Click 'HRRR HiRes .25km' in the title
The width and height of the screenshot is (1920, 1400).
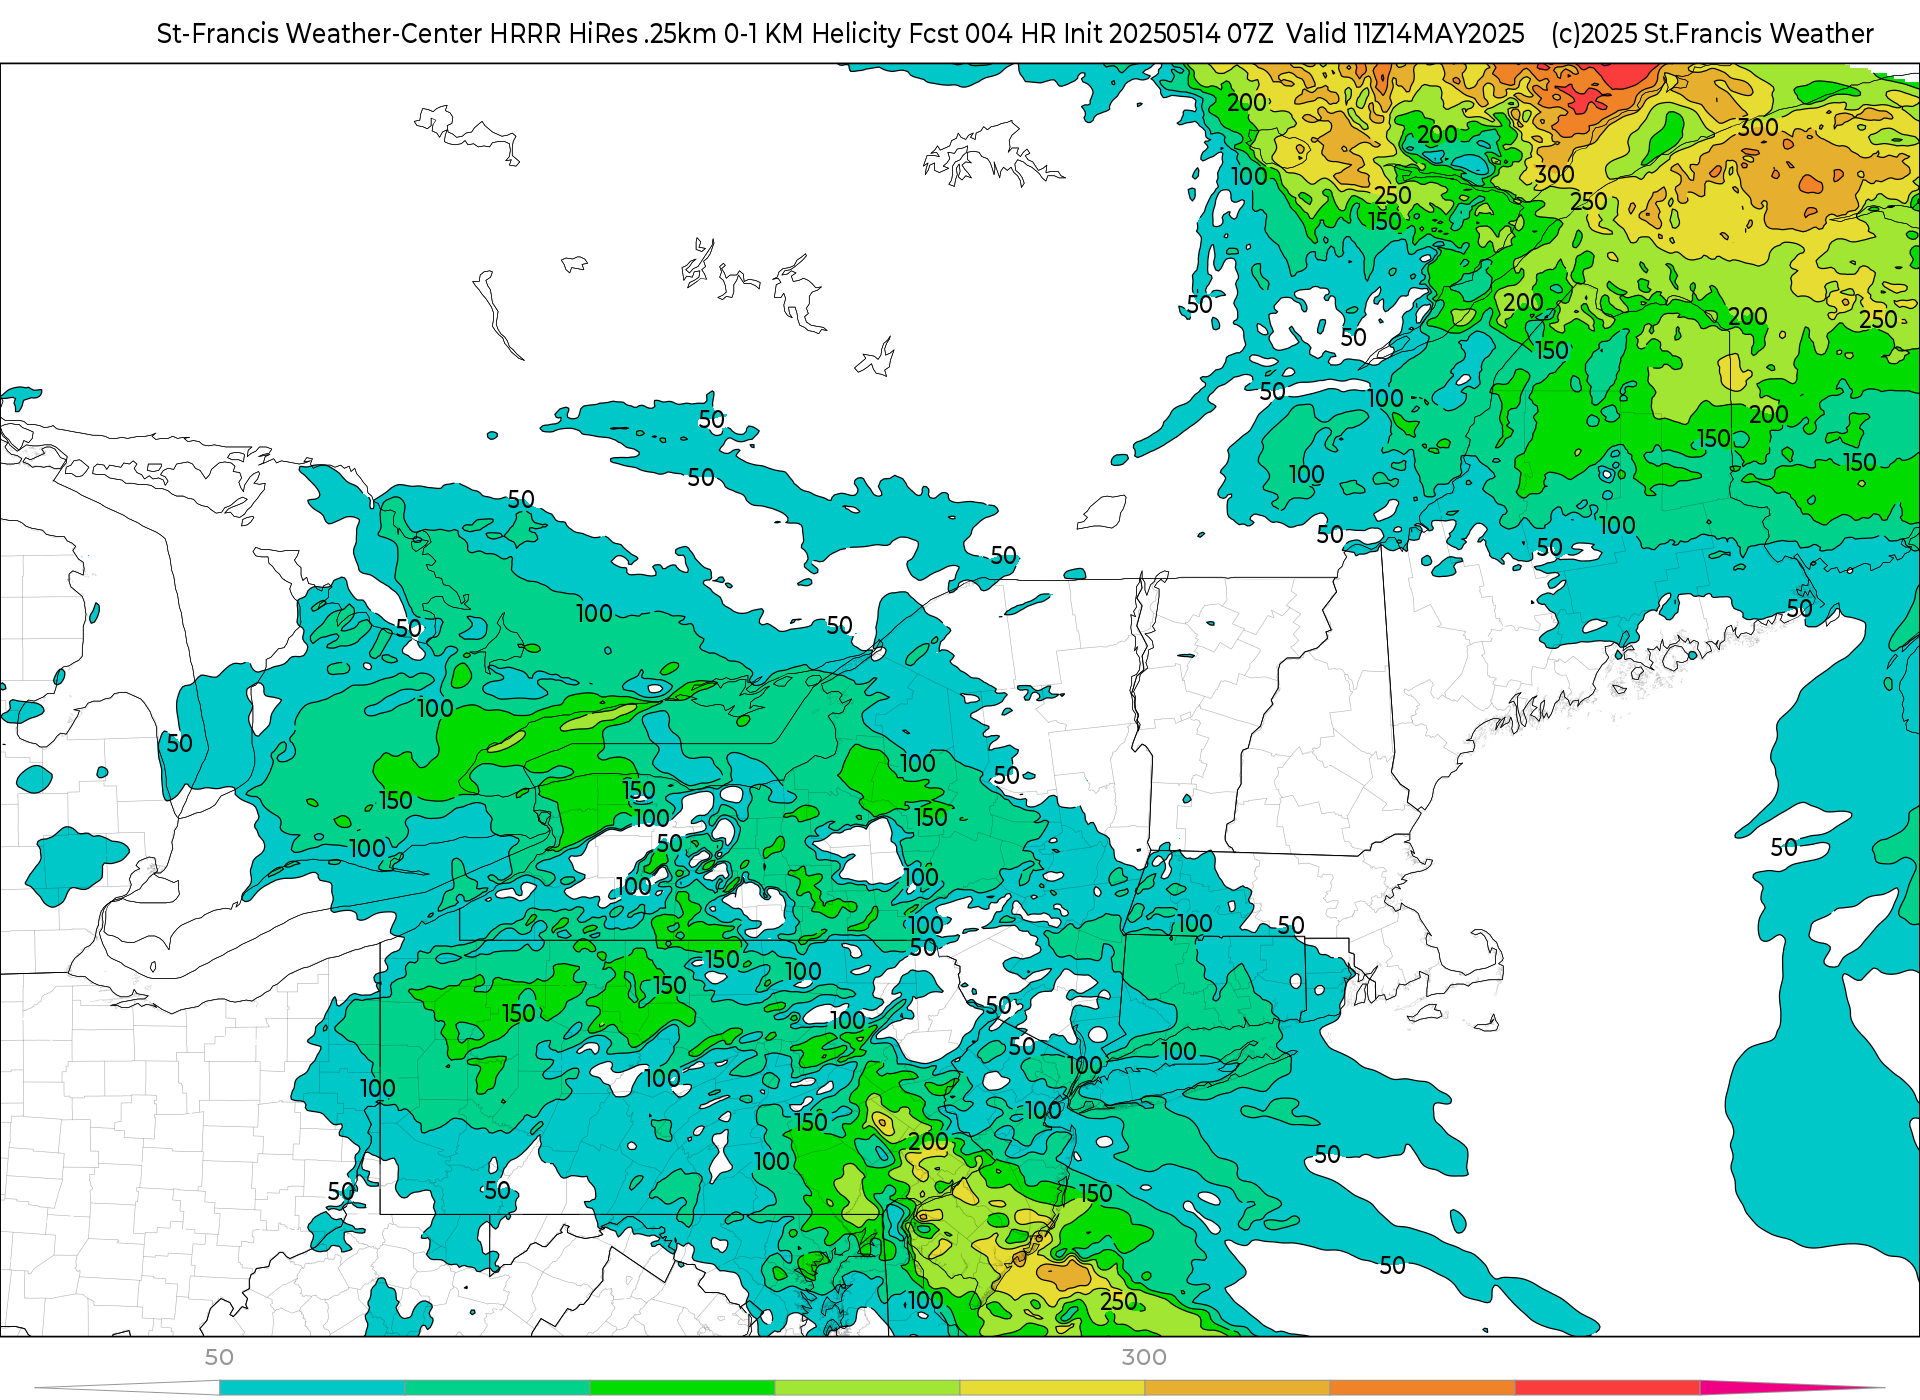(603, 34)
